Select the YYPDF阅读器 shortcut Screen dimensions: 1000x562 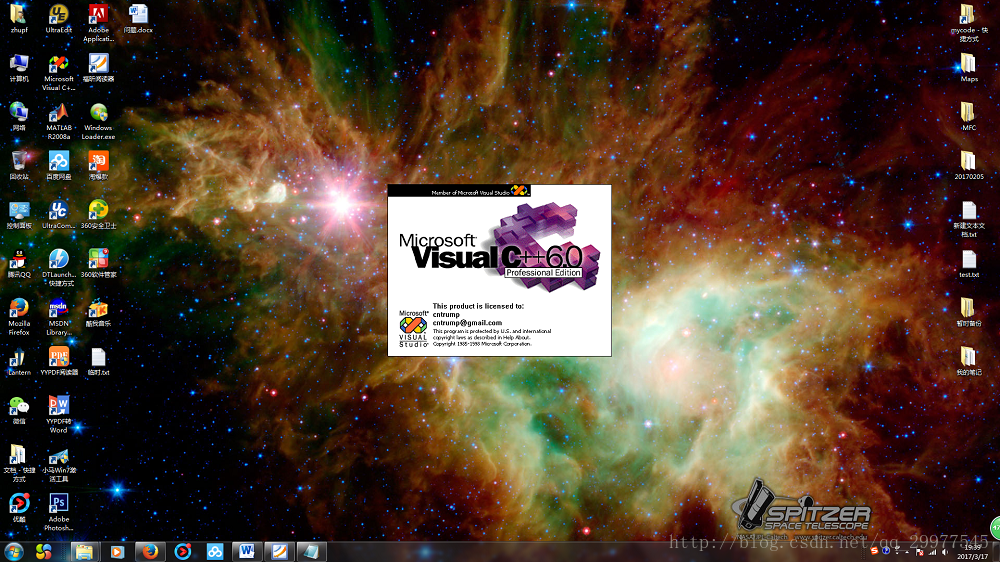tap(59, 361)
